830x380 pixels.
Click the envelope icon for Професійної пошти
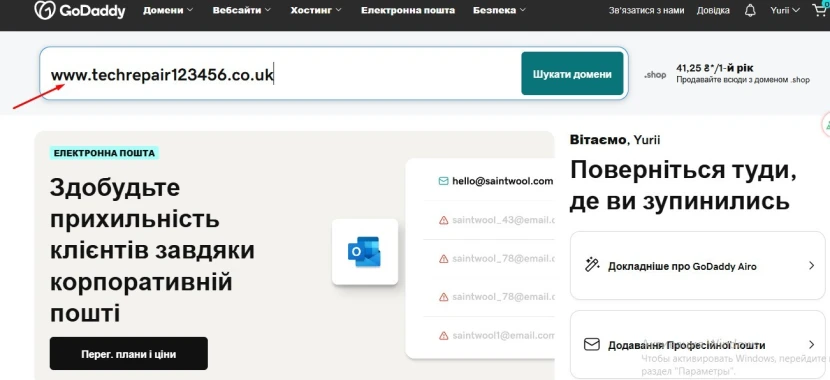point(592,345)
